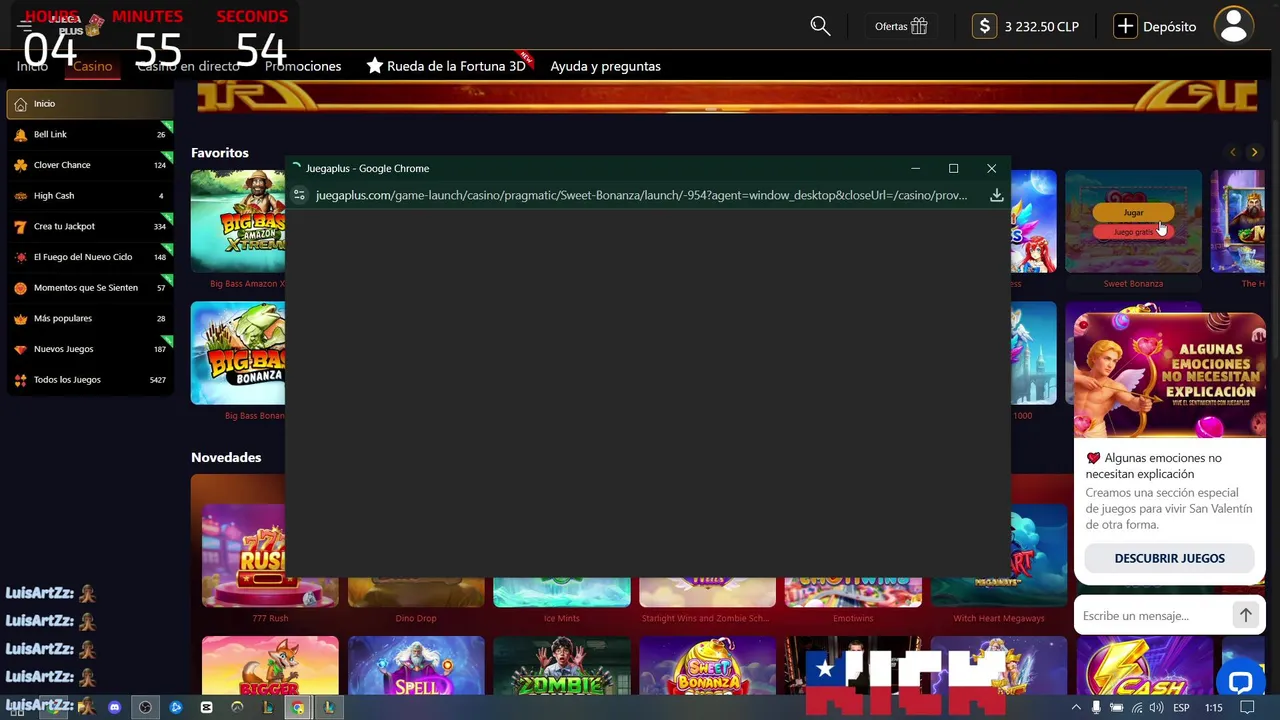Screen dimensions: 1280x720
Task: Open CapCut from the taskbar
Action: tap(206, 707)
